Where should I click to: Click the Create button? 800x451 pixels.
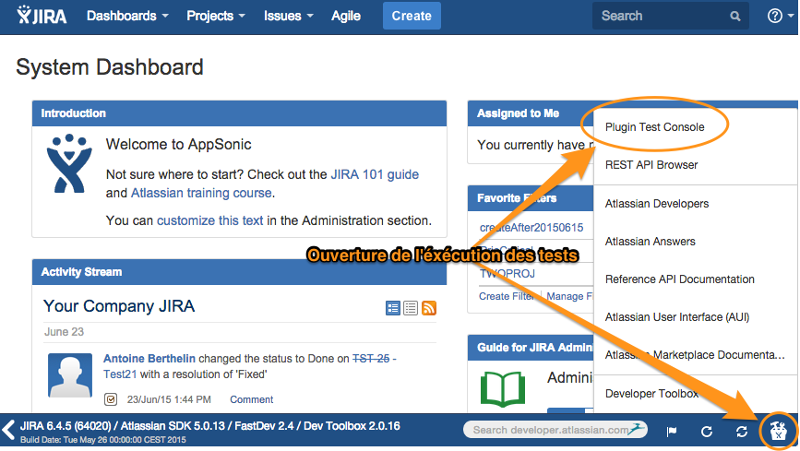click(412, 16)
